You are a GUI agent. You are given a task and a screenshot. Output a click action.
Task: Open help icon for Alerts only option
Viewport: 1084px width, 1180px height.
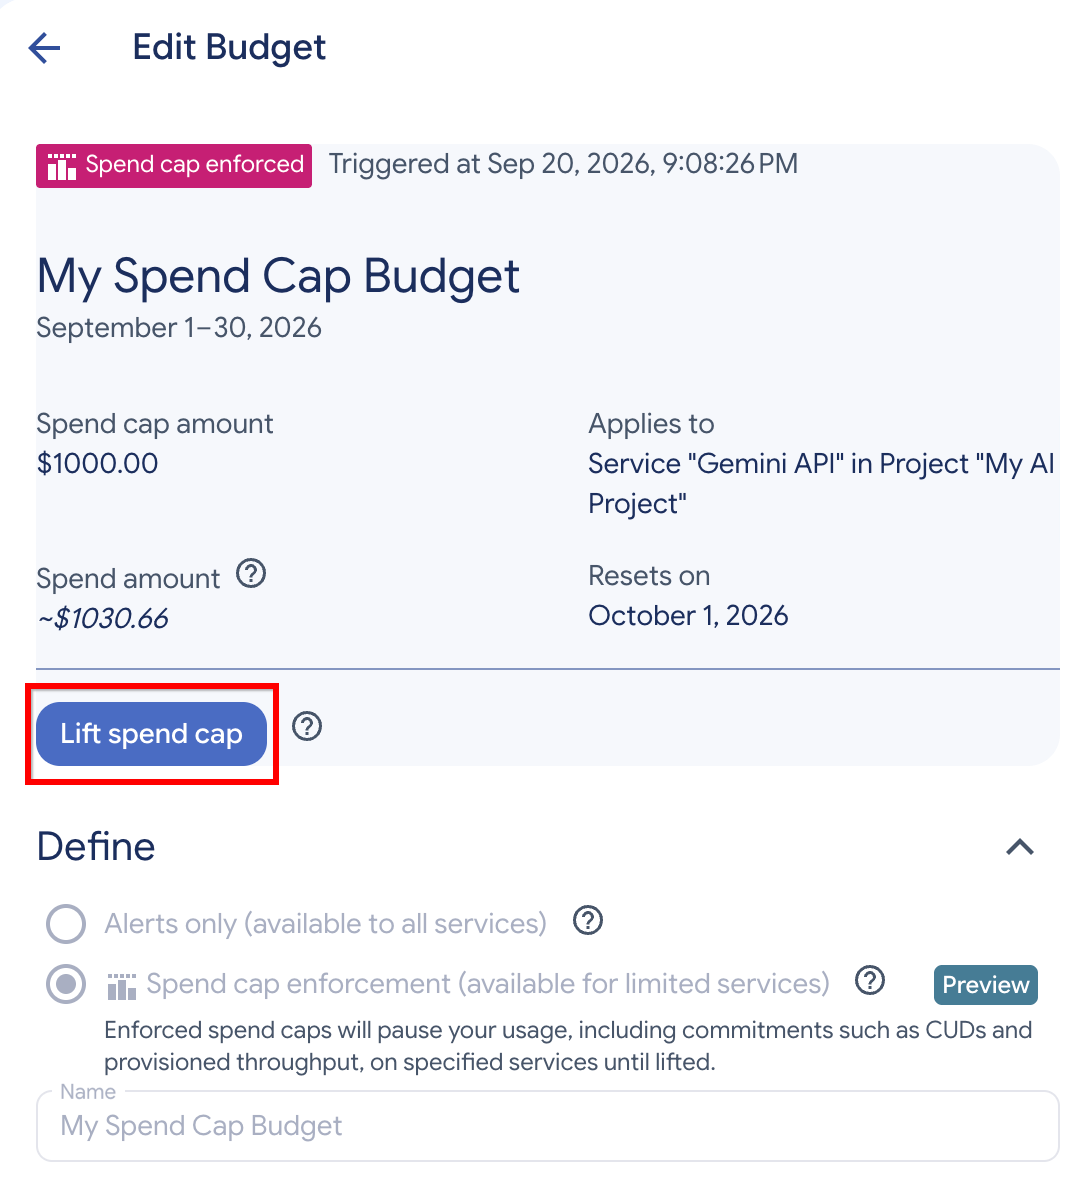click(588, 920)
